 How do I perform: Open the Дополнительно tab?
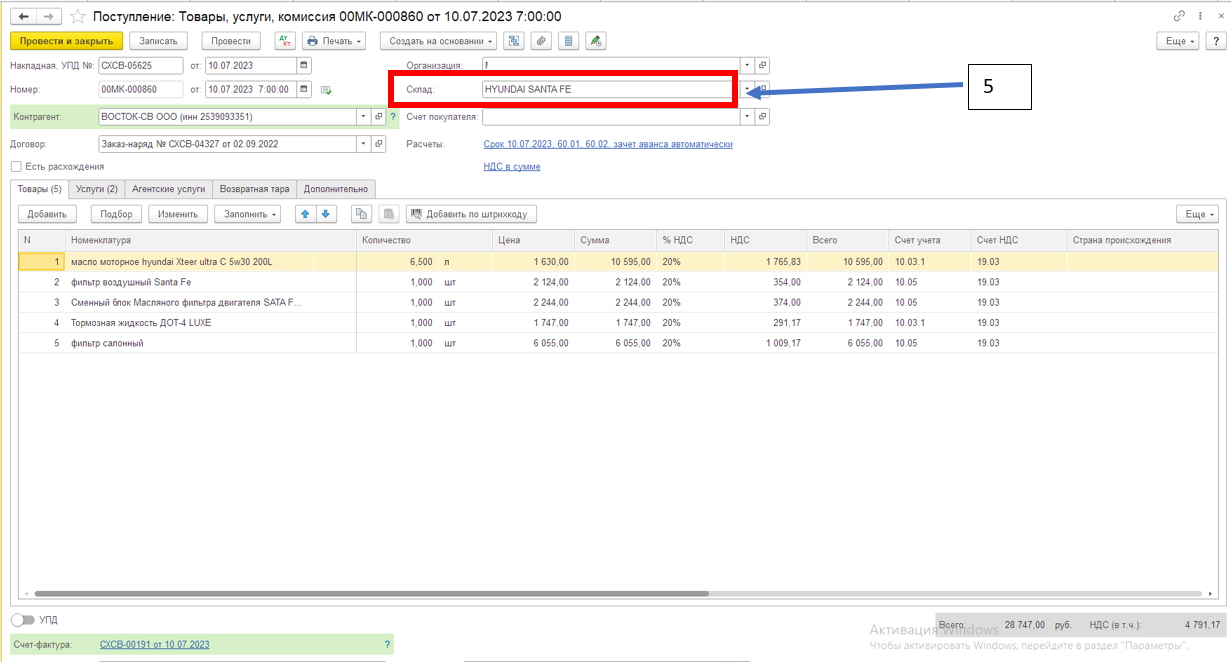336,188
